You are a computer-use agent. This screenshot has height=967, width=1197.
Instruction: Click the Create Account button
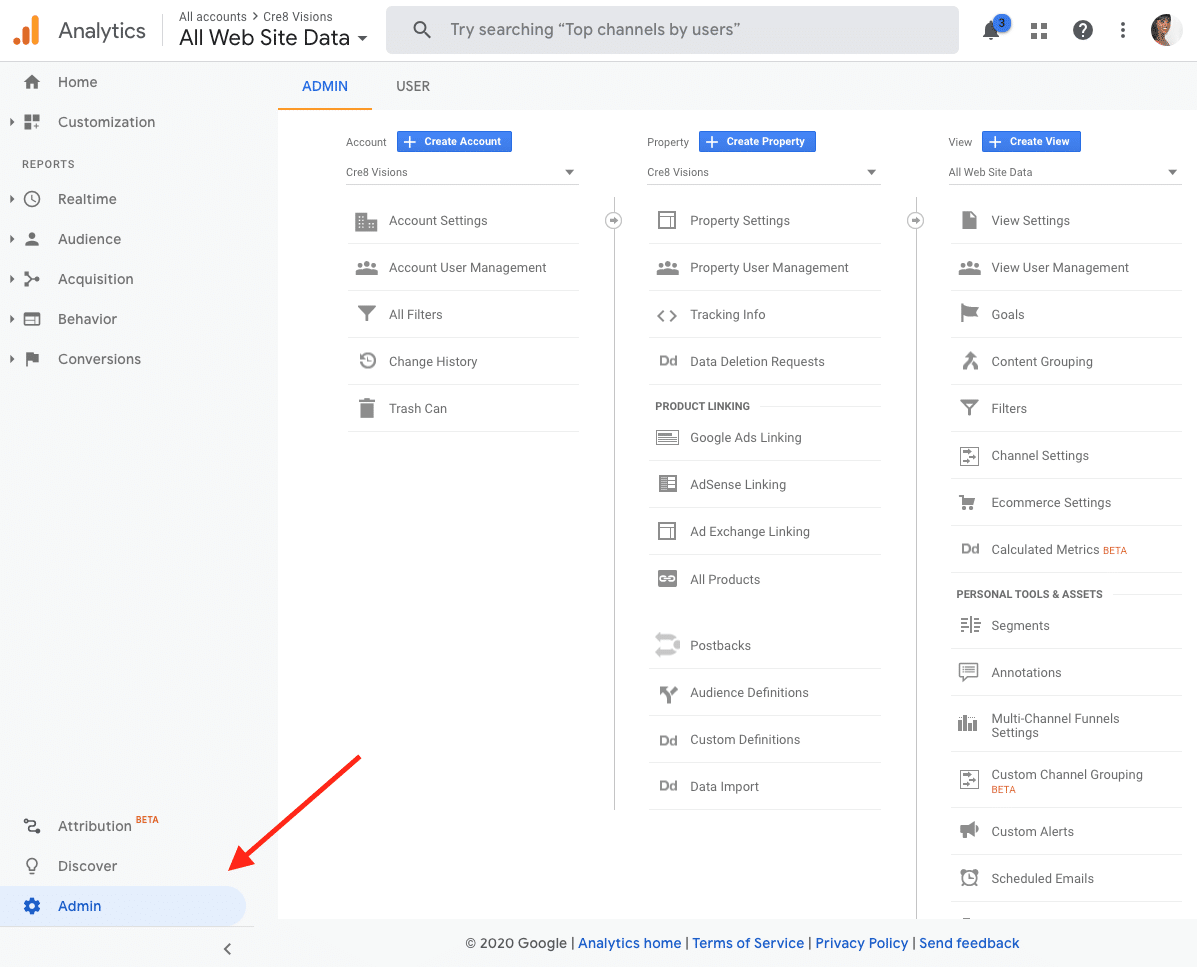click(454, 141)
